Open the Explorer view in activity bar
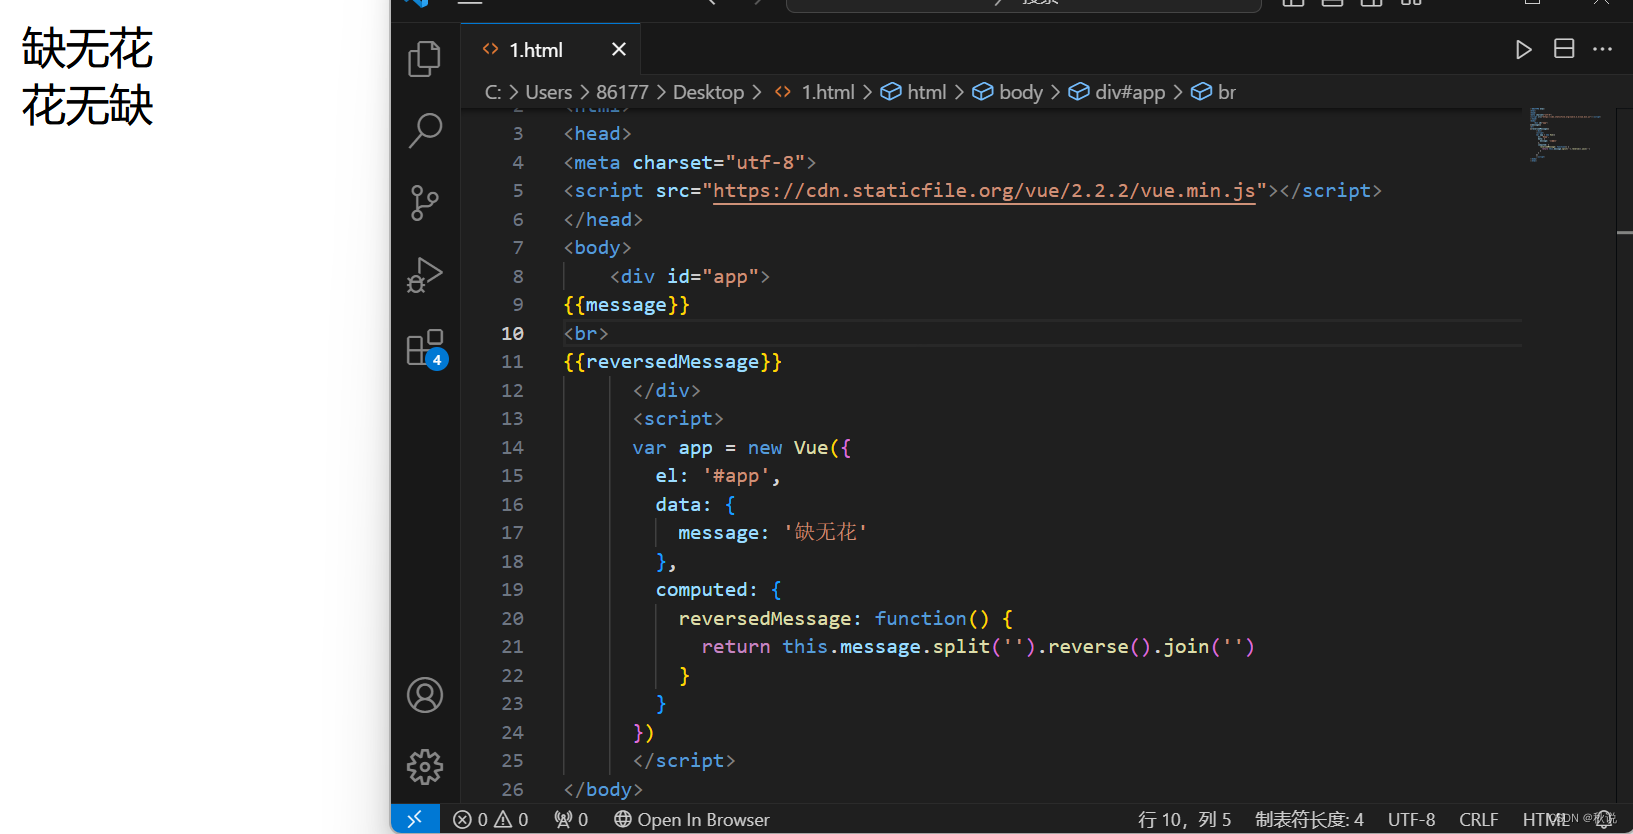 [x=425, y=59]
